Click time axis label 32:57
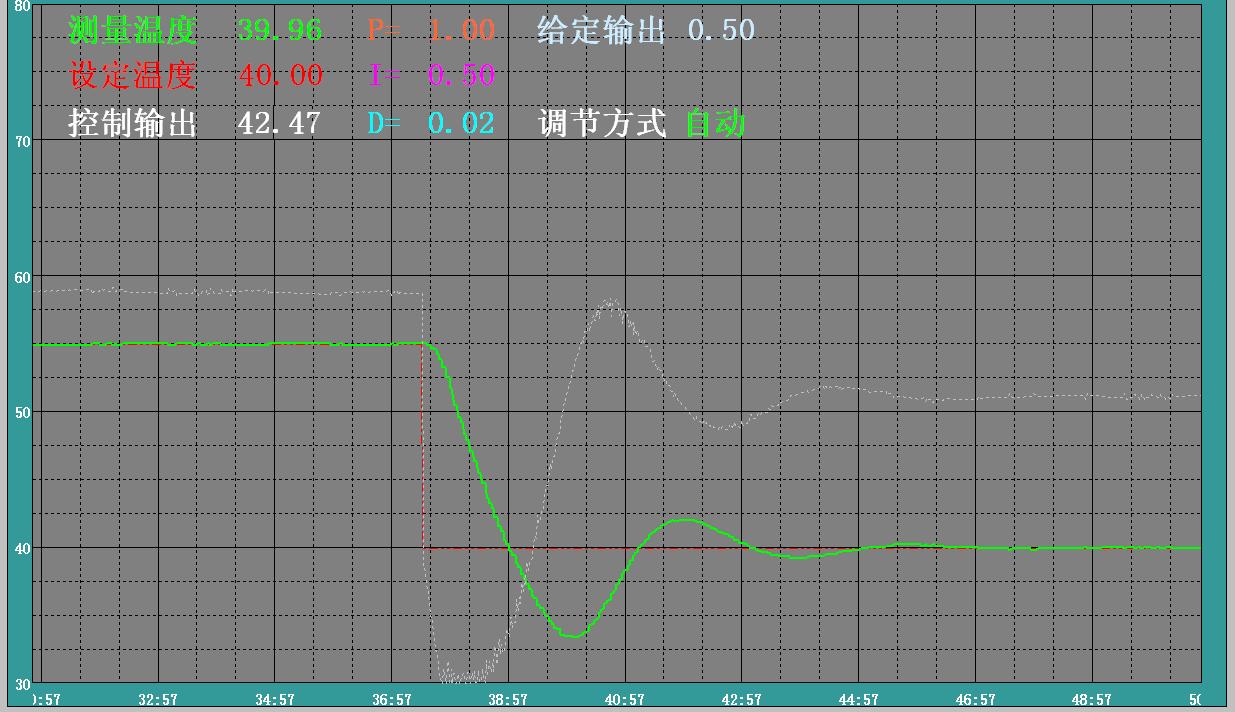1235x712 pixels. (x=158, y=700)
